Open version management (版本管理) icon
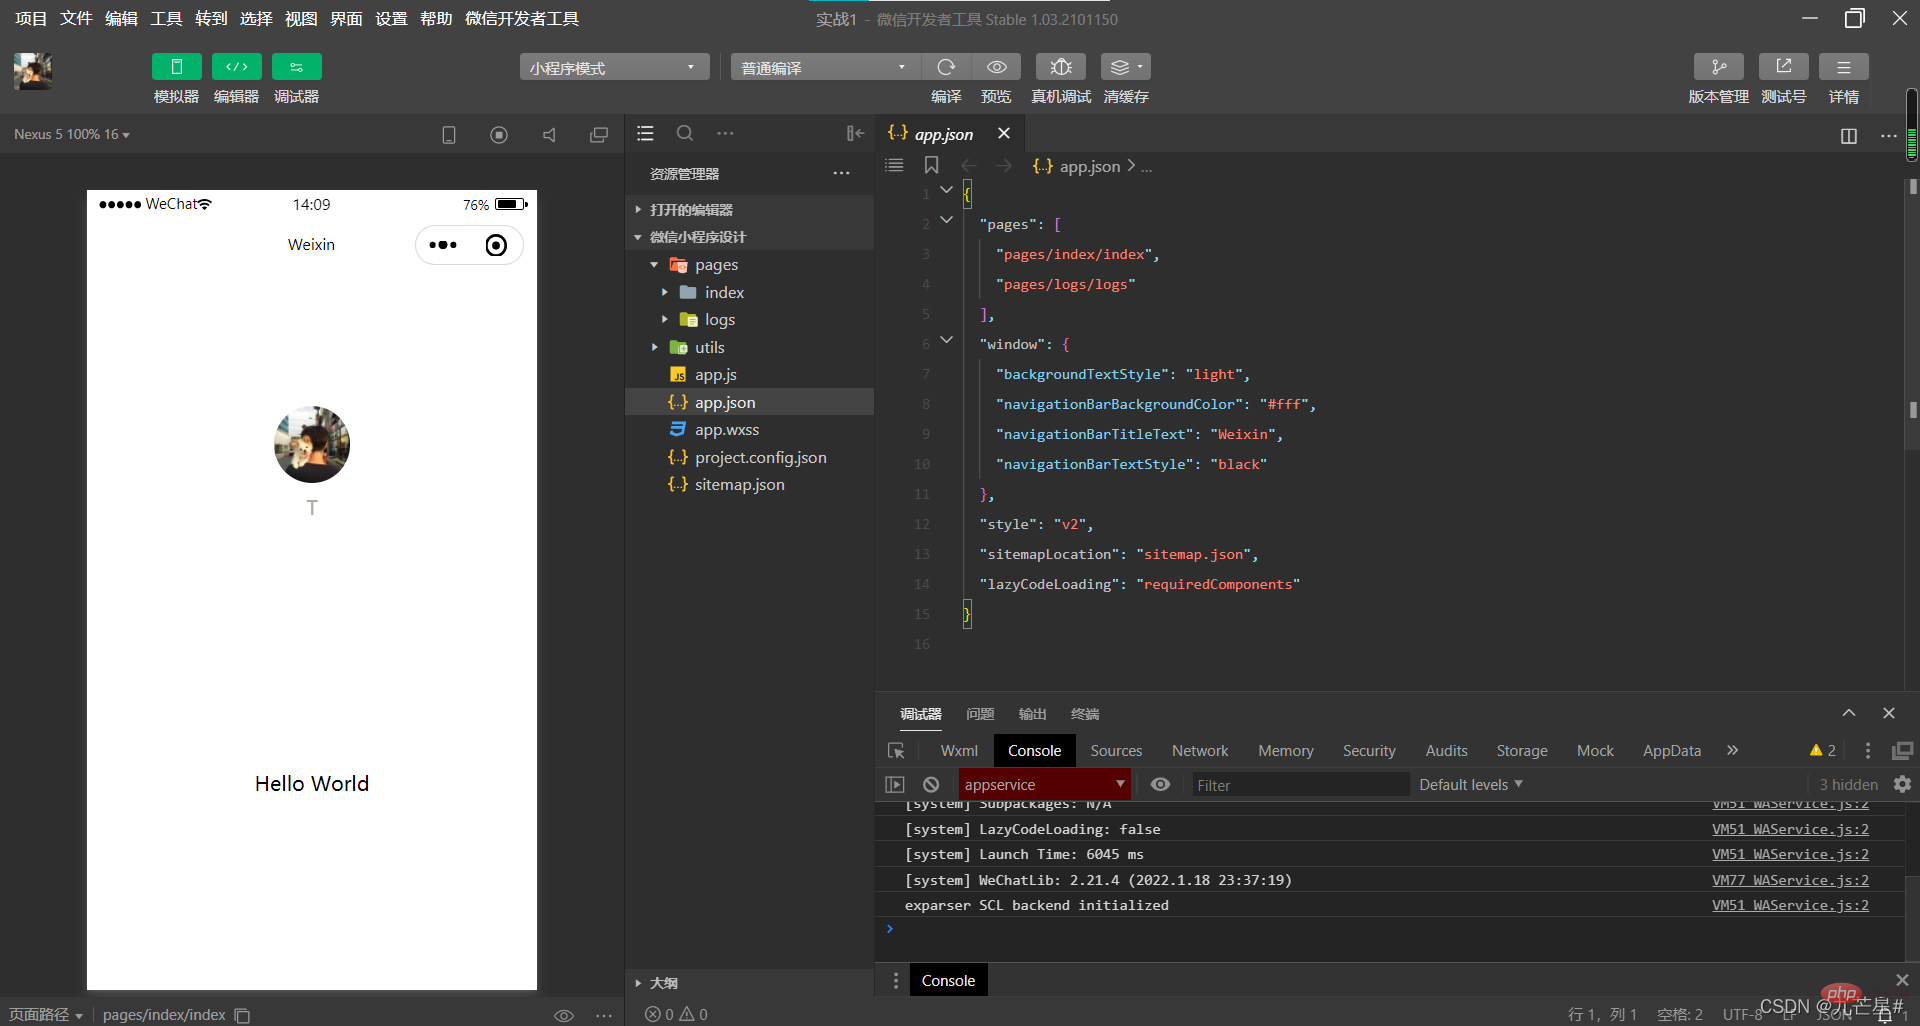The image size is (1920, 1026). [x=1718, y=67]
